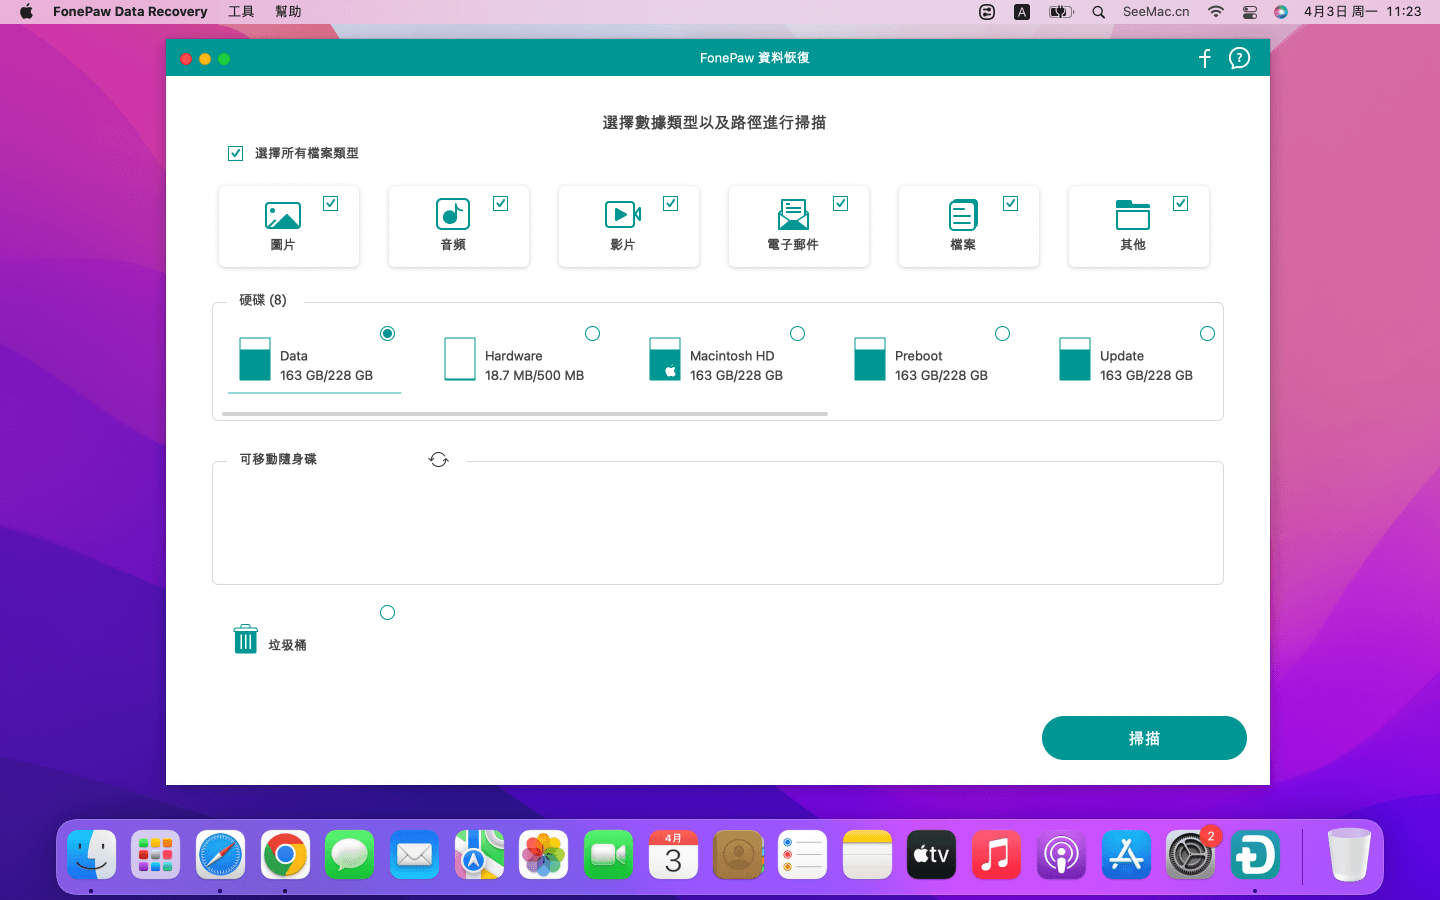The height and width of the screenshot is (900, 1440).
Task: Uncheck the 檔案 document type checkbox
Action: 1011,204
